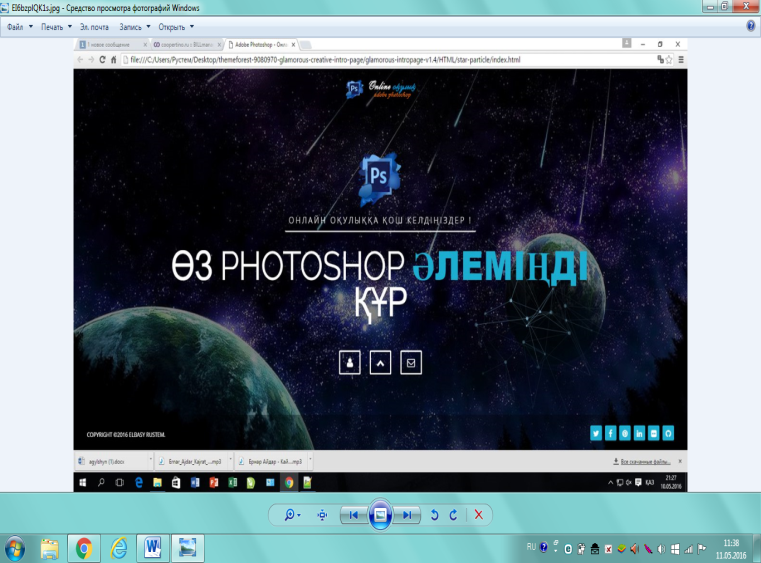This screenshot has height=563, width=761.
Task: Open the Action Center flag icon
Action: 701,549
